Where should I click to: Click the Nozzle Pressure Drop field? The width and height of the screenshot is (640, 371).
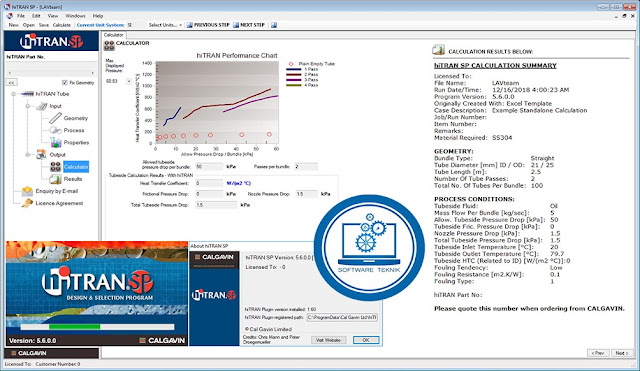click(306, 194)
